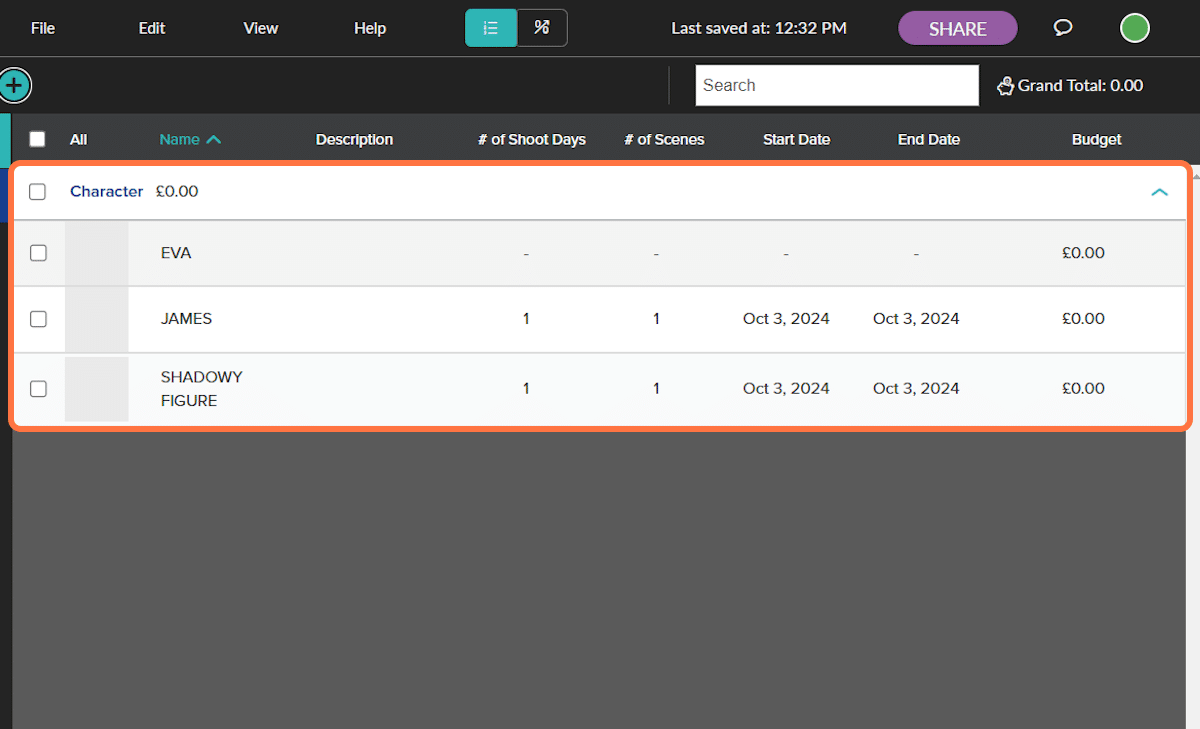Open the File menu
This screenshot has width=1200, height=729.
(43, 28)
